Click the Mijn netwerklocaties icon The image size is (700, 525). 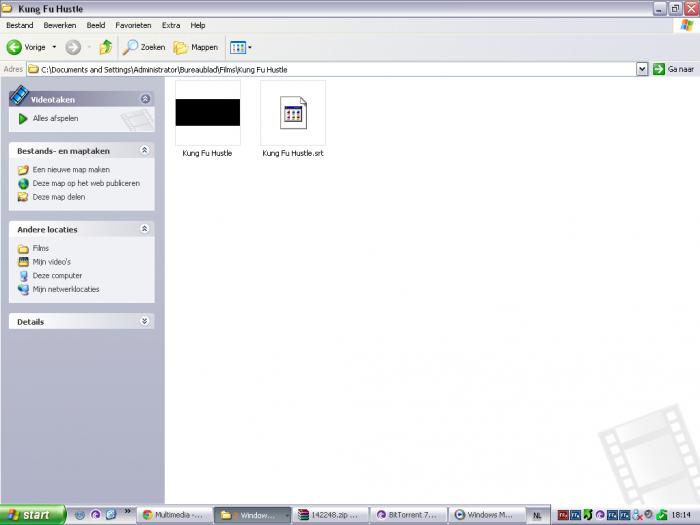23,290
